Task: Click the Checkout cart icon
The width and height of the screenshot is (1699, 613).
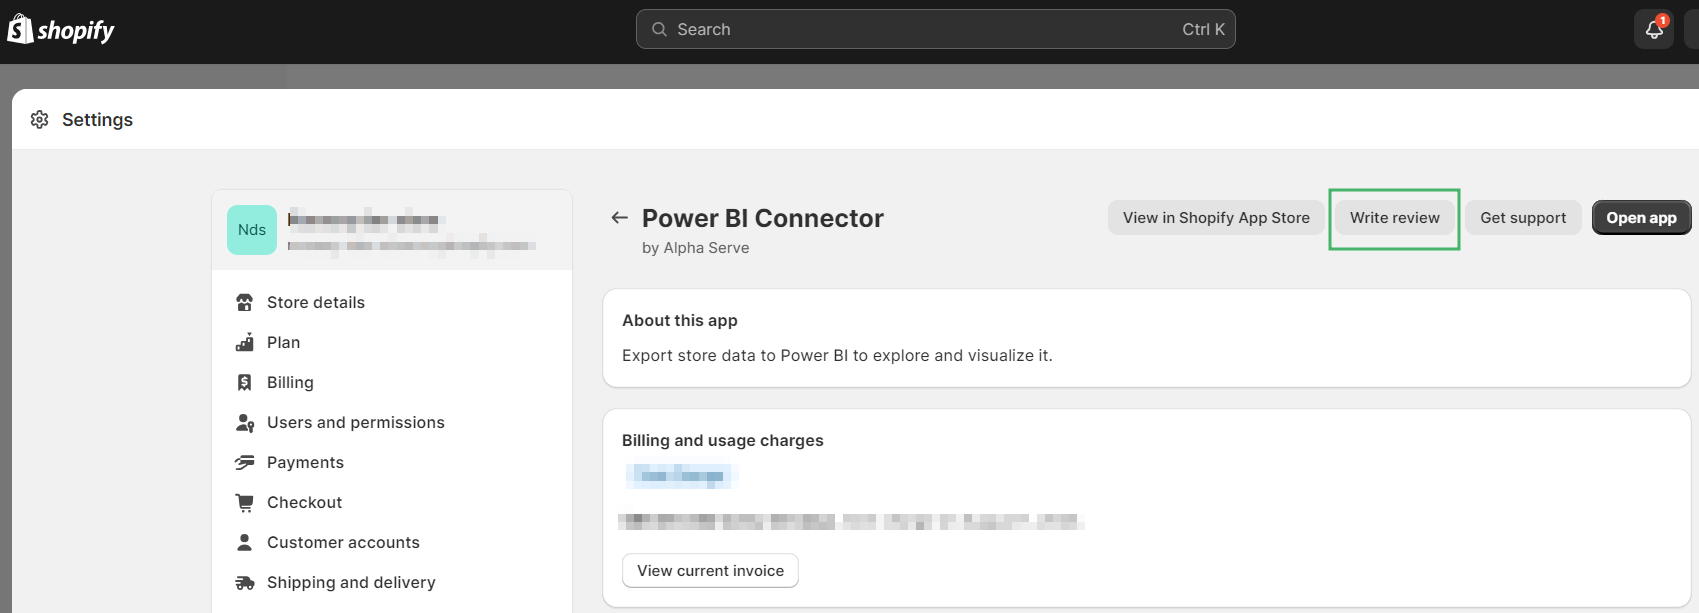Action: 245,502
